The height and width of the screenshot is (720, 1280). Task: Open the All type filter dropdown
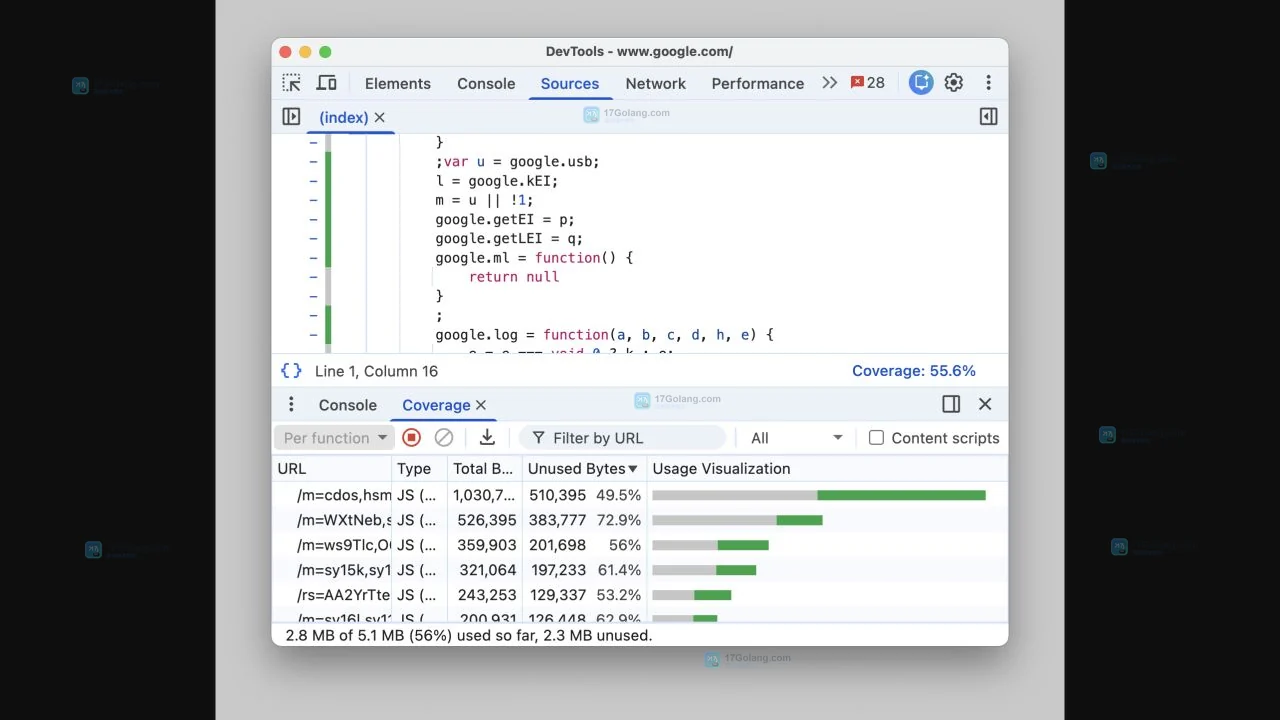click(796, 438)
